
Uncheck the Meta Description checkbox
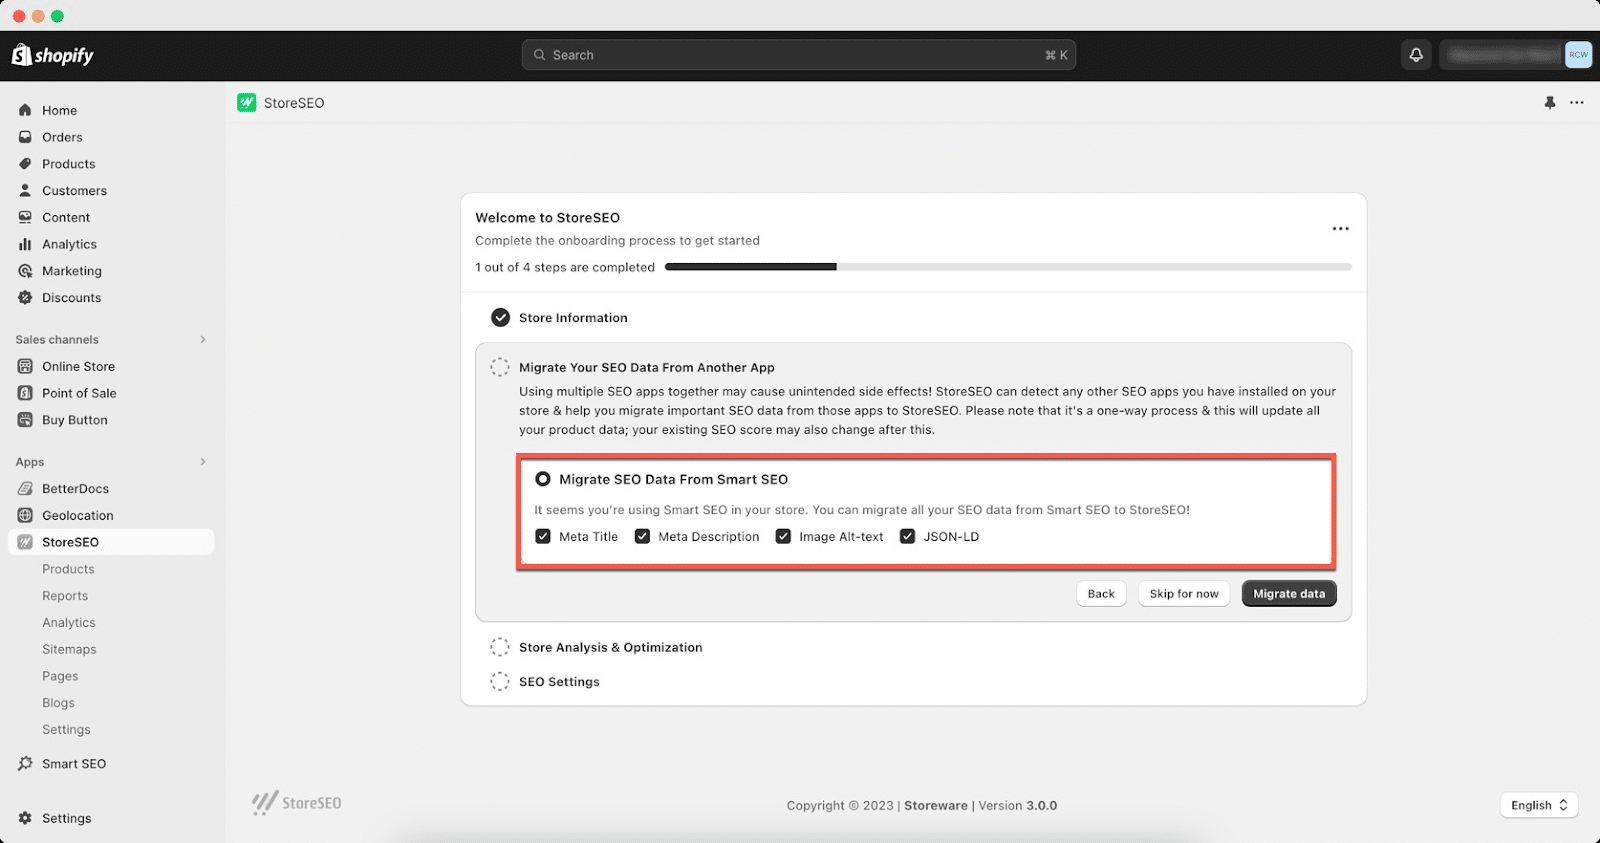tap(642, 536)
